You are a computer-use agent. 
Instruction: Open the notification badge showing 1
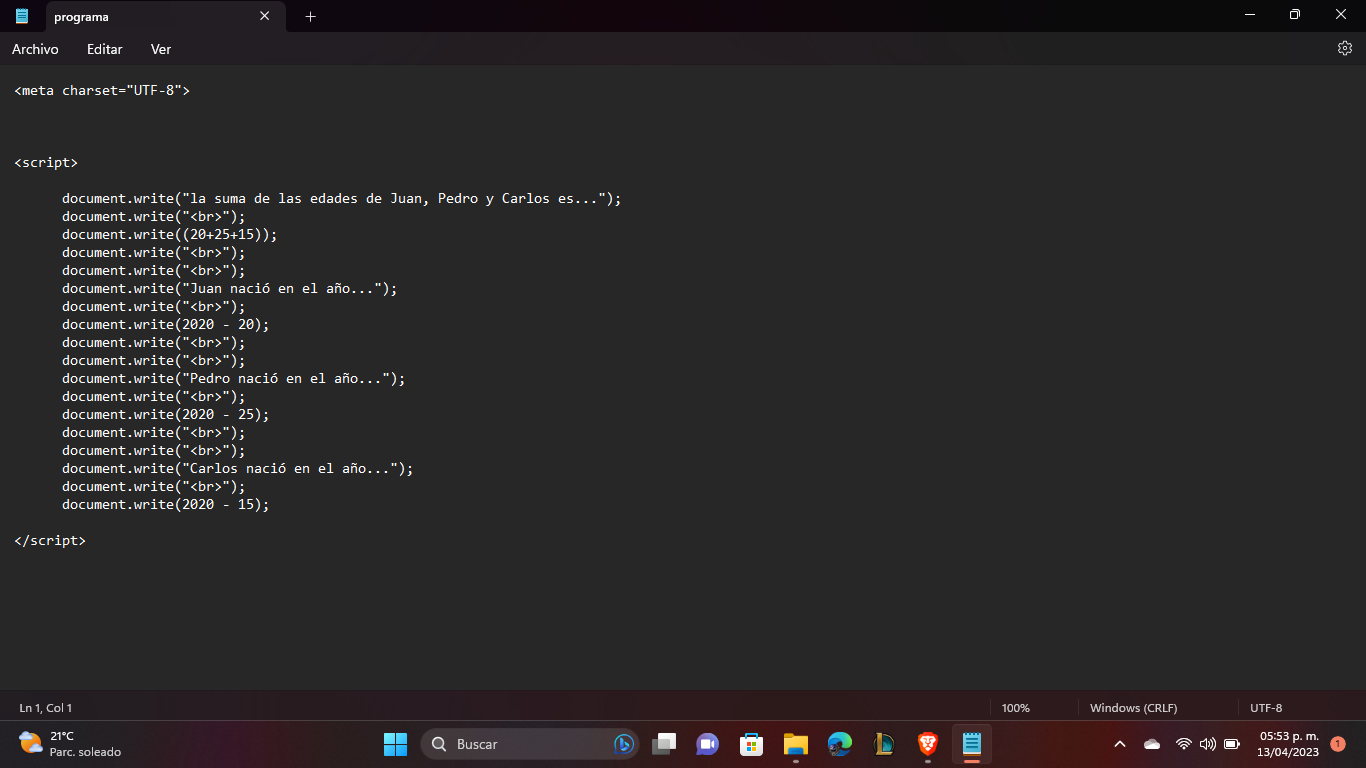1338,744
